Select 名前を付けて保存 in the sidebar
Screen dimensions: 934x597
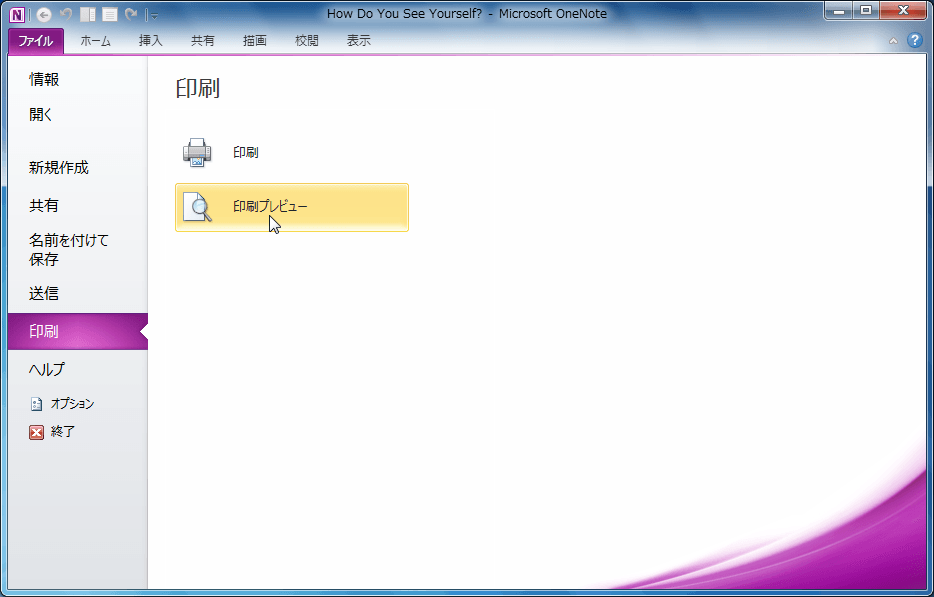[x=78, y=250]
